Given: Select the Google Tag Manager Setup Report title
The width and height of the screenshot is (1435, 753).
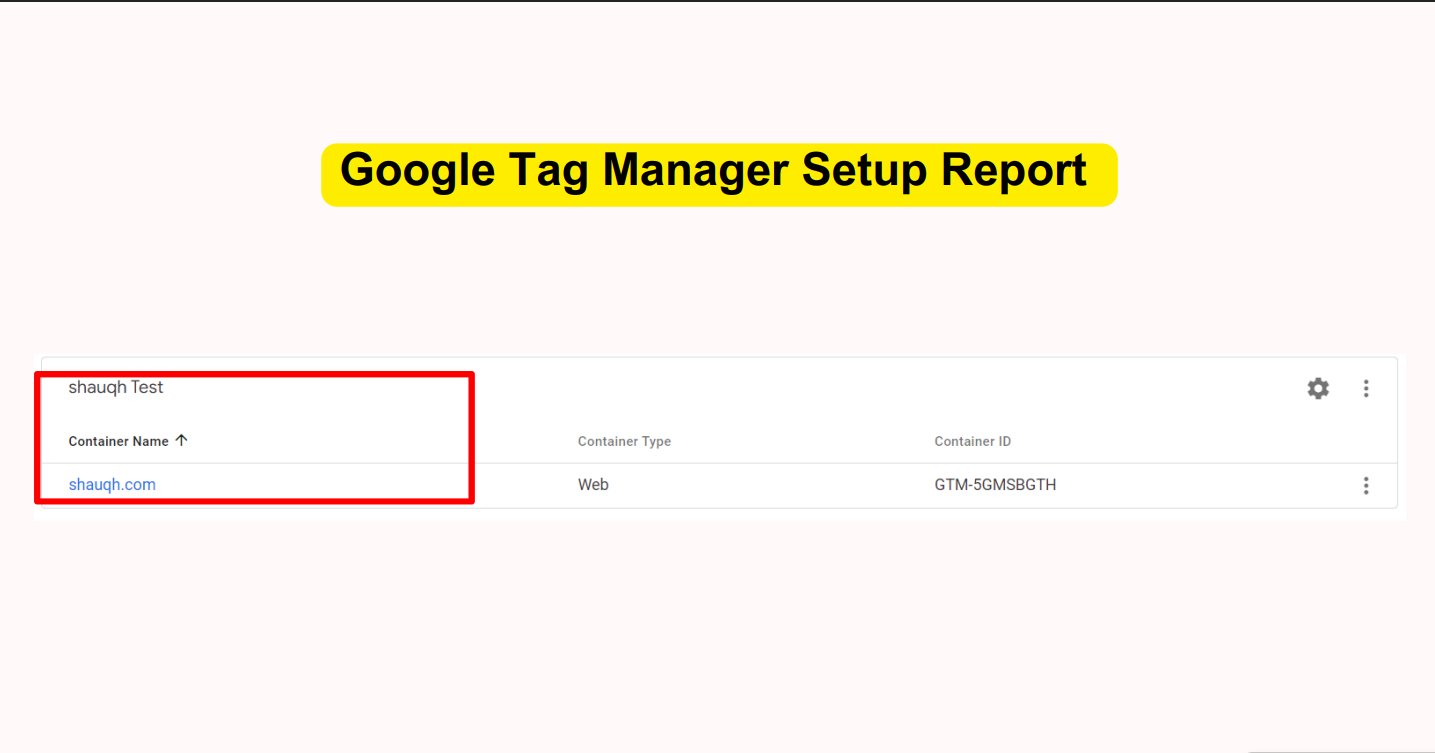Looking at the screenshot, I should coord(714,171).
